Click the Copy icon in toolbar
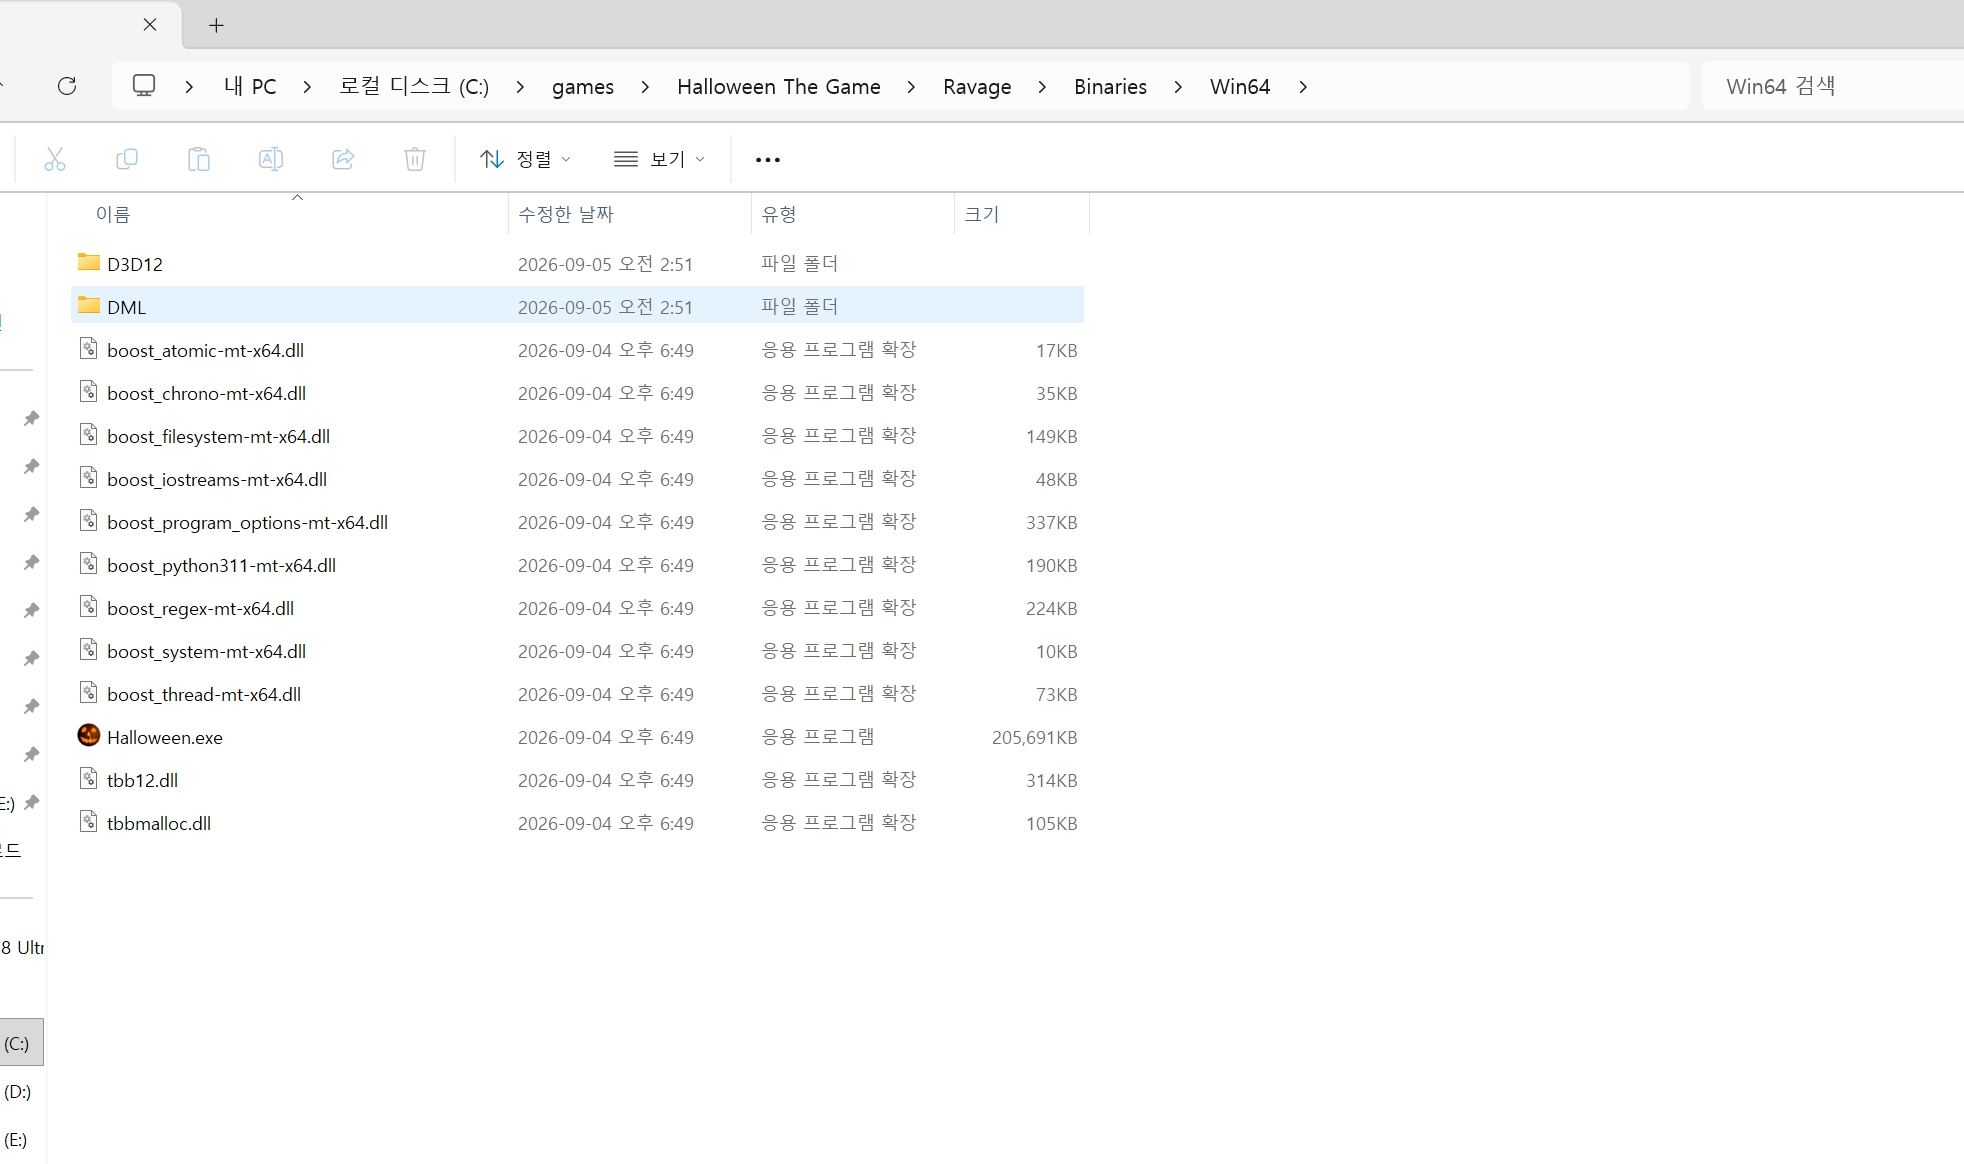Image resolution: width=1964 pixels, height=1164 pixels. coord(127,159)
